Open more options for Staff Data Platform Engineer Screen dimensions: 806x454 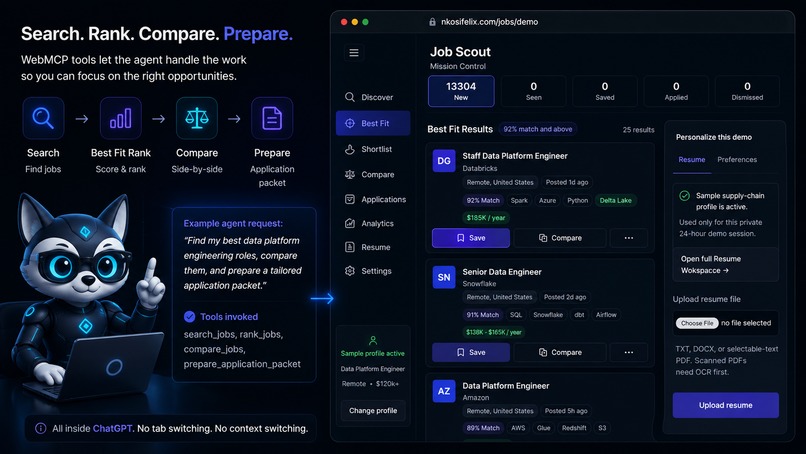pyautogui.click(x=629, y=238)
